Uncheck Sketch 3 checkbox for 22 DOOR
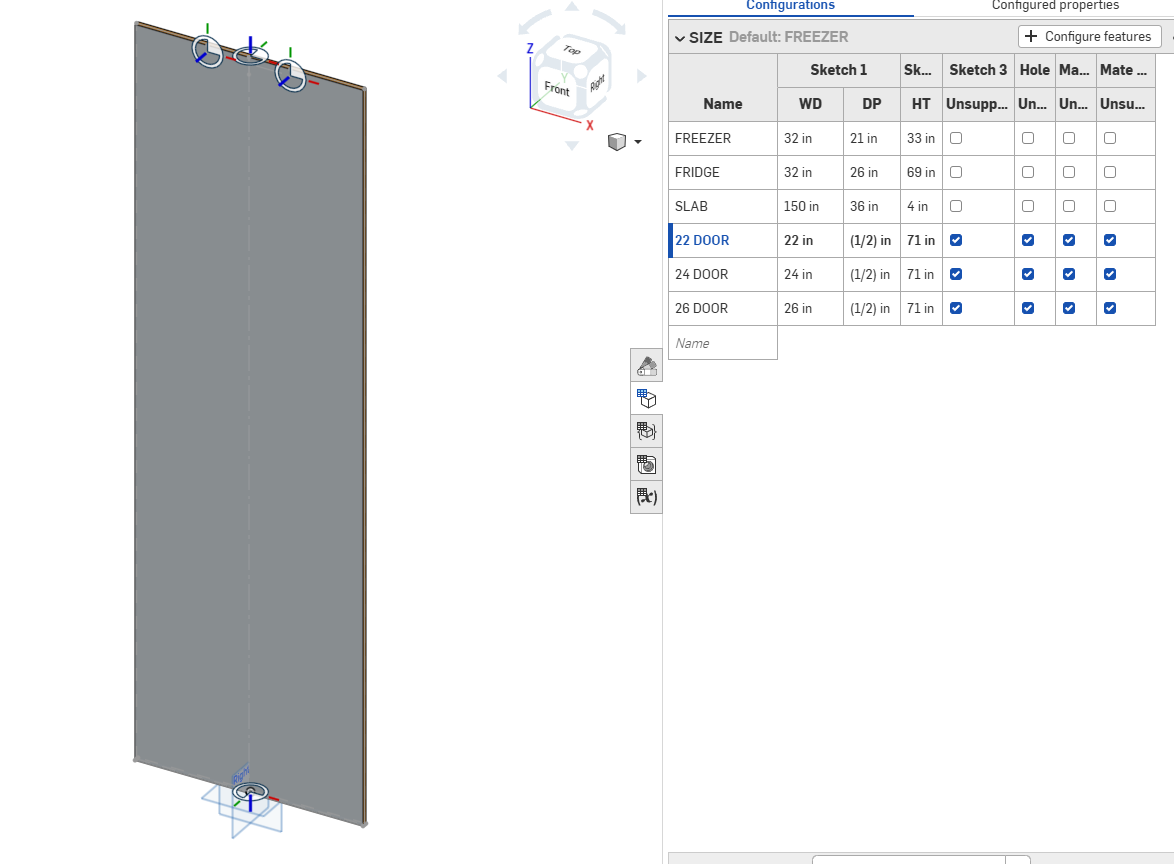The height and width of the screenshot is (864, 1174). pyautogui.click(x=956, y=240)
